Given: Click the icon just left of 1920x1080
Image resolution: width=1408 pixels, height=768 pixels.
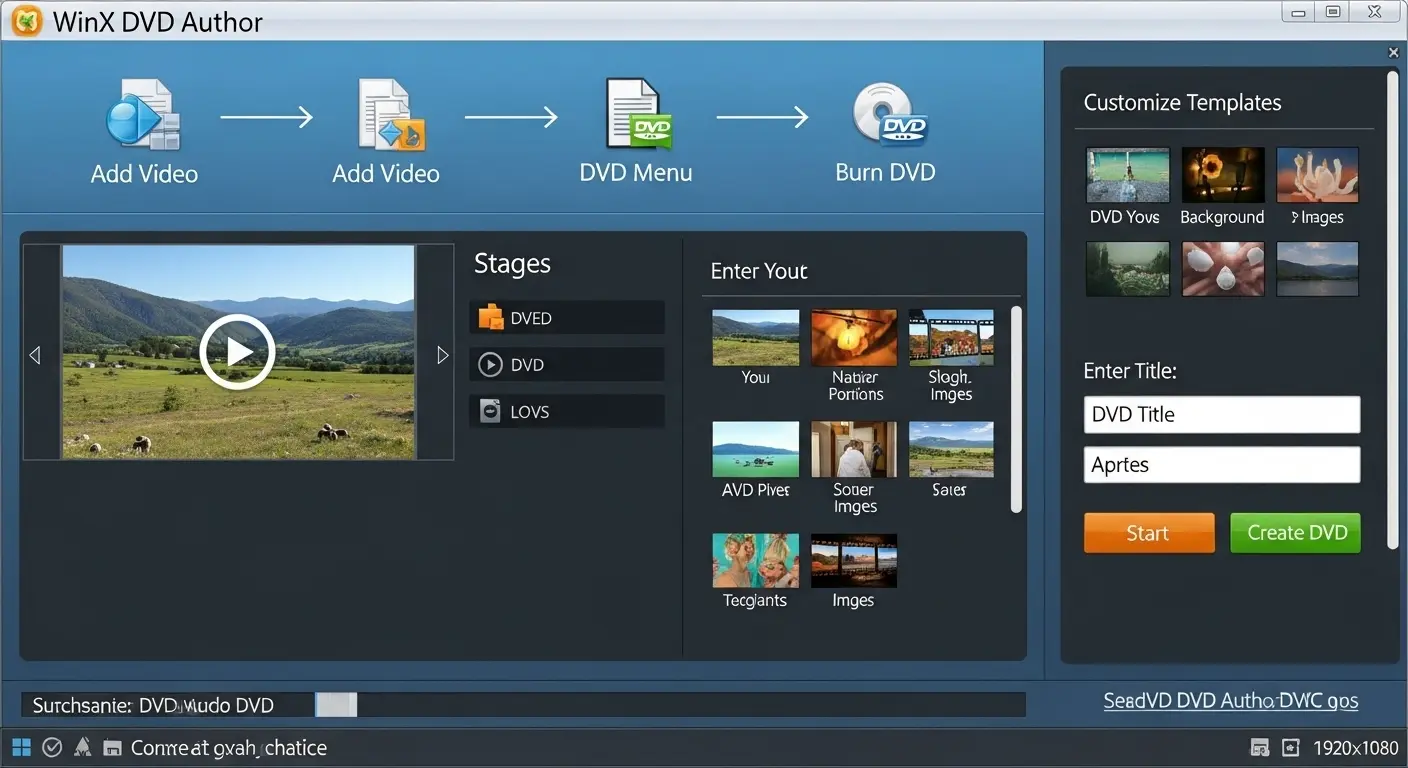Looking at the screenshot, I should point(1291,748).
